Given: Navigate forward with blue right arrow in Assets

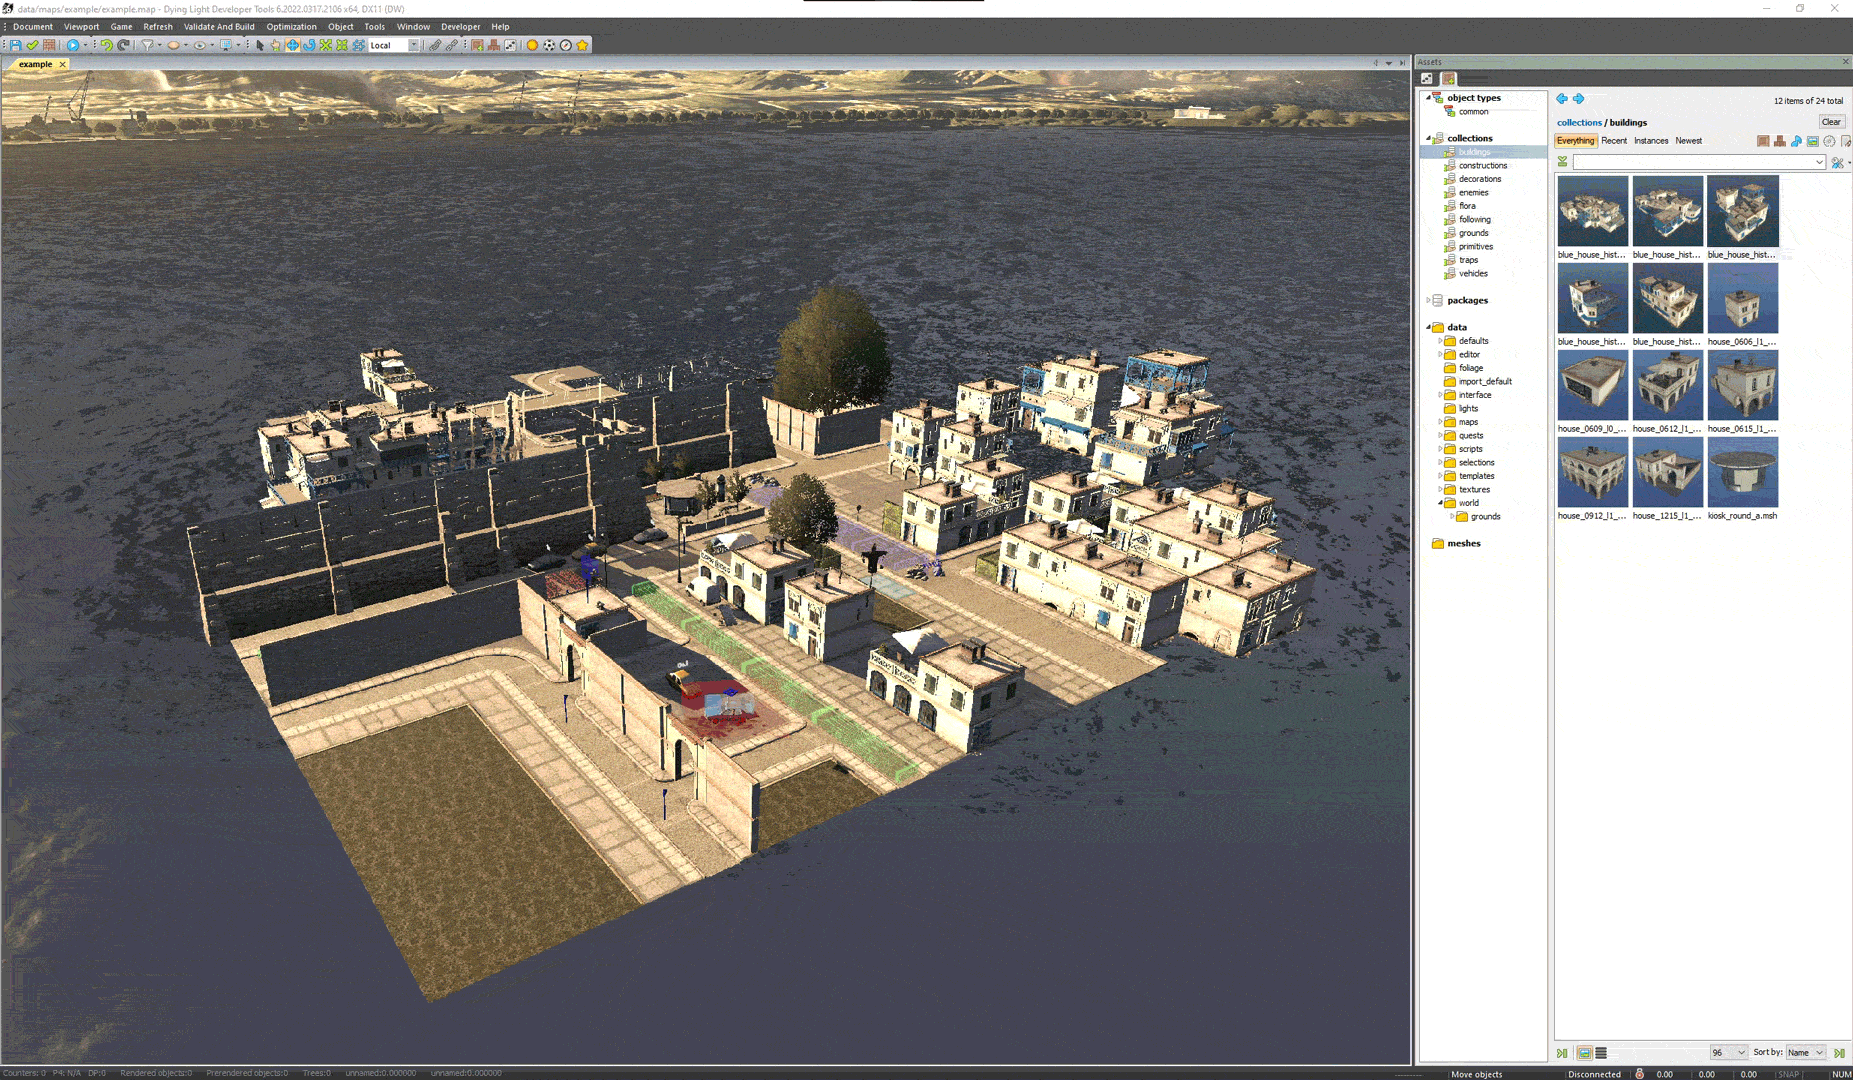Looking at the screenshot, I should click(x=1578, y=99).
